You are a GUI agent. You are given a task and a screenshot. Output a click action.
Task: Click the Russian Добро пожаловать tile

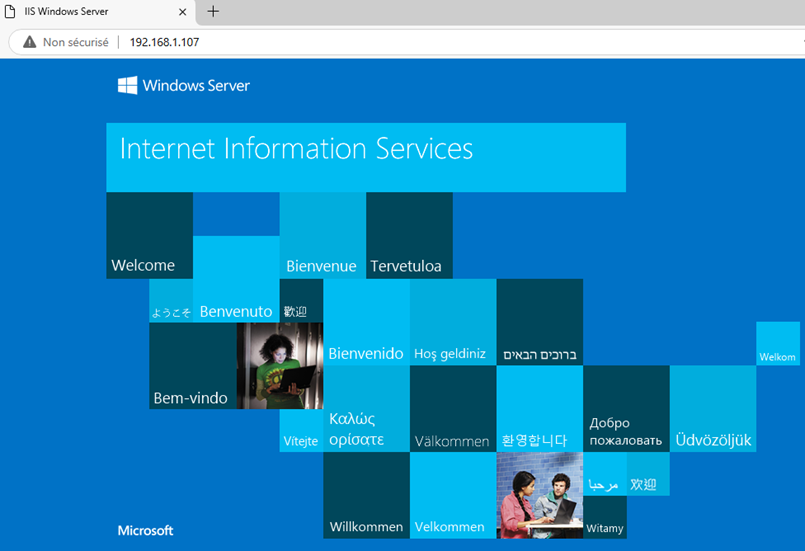coord(626,409)
